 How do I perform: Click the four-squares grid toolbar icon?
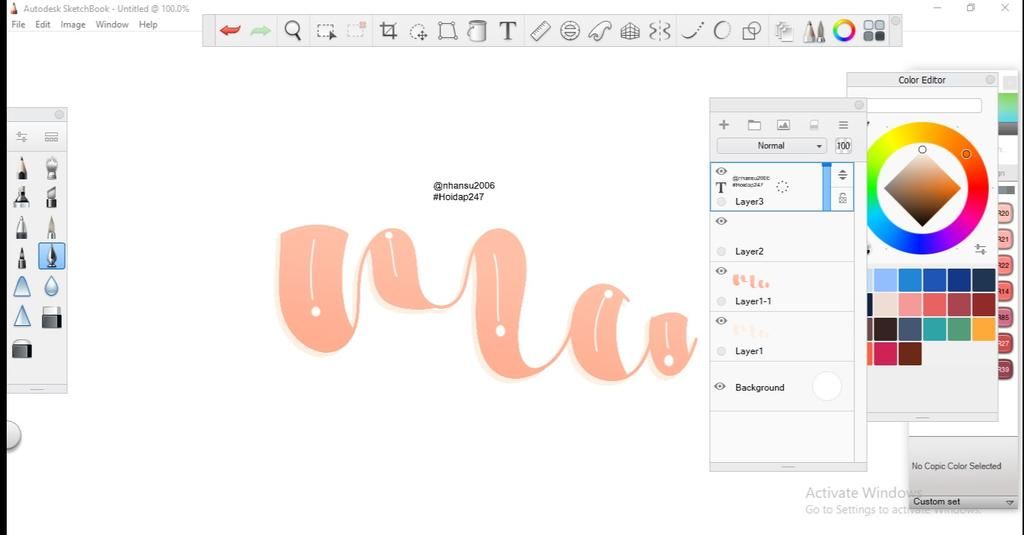[874, 31]
